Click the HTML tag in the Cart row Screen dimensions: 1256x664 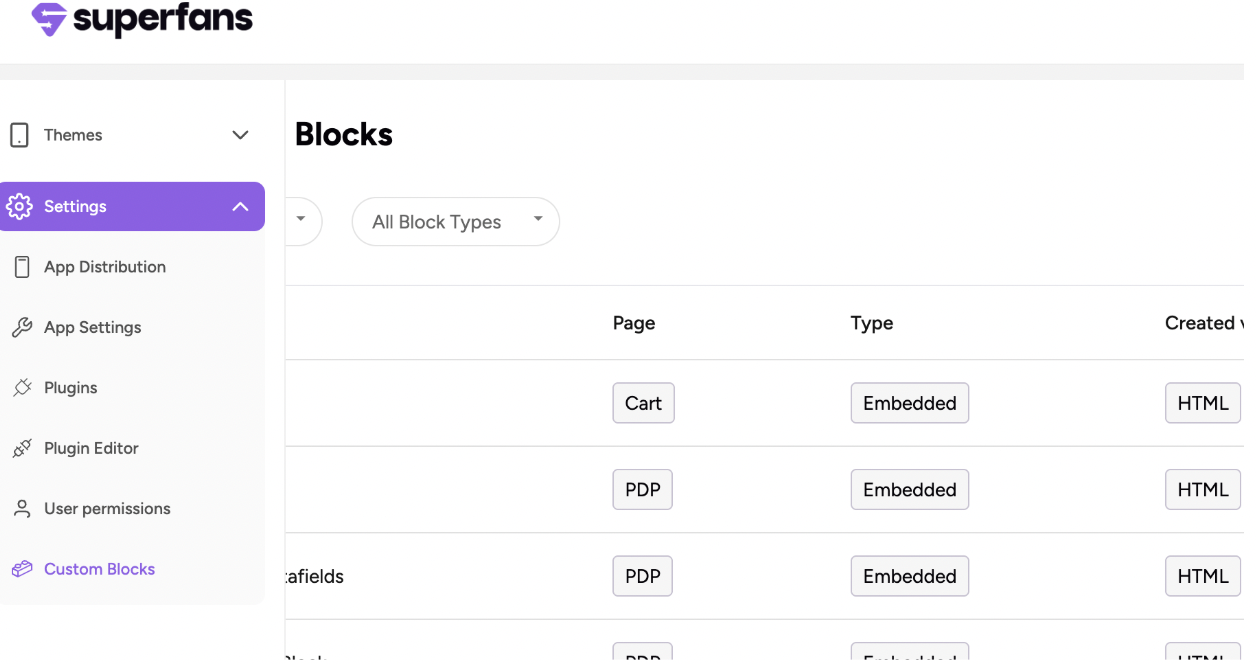pyautogui.click(x=1202, y=403)
